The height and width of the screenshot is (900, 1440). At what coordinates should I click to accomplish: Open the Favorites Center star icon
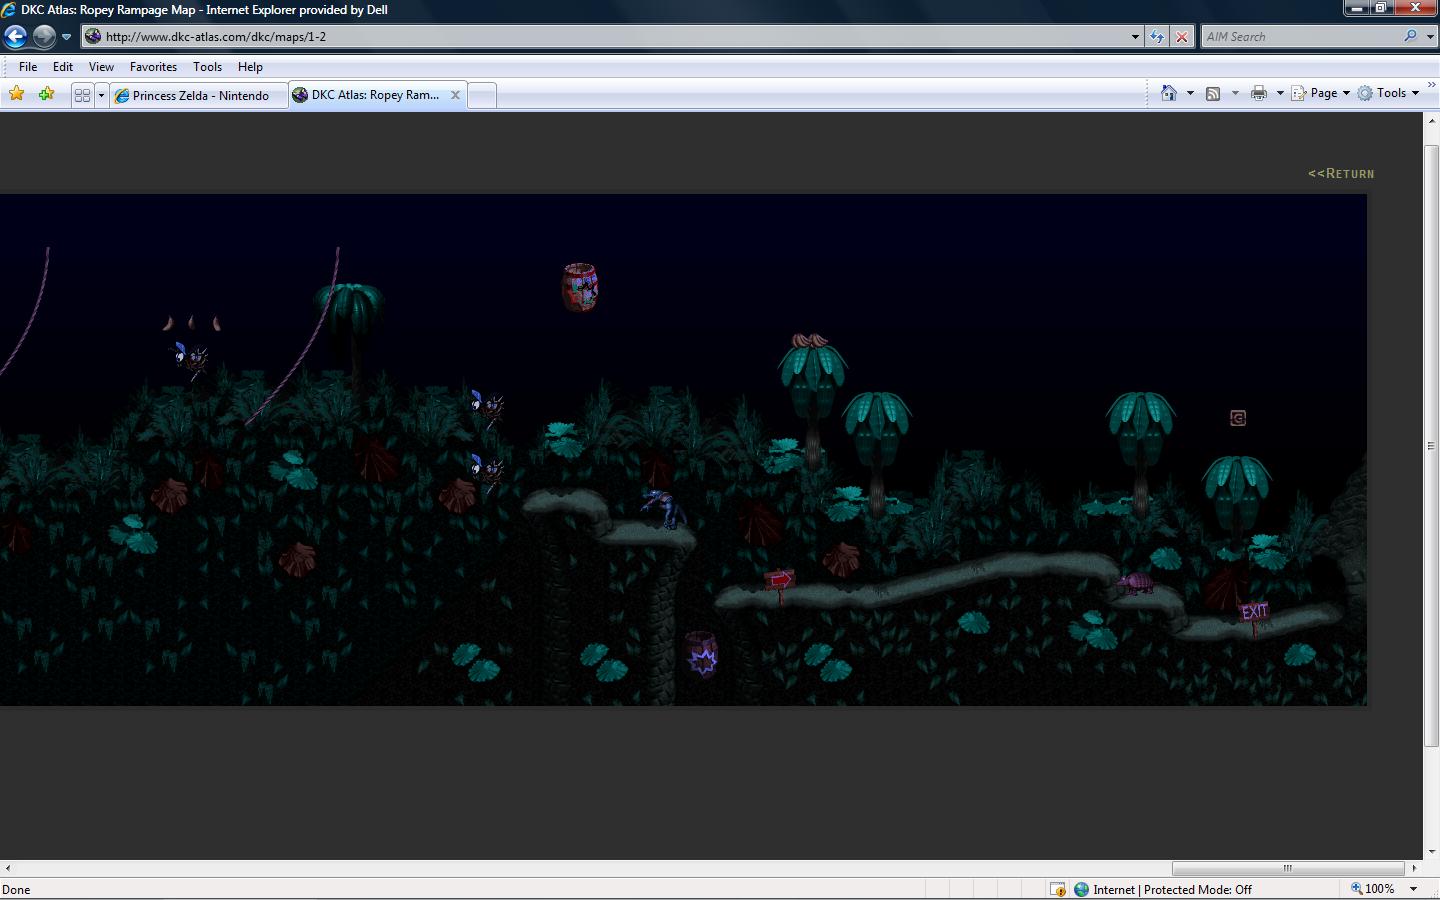(17, 94)
